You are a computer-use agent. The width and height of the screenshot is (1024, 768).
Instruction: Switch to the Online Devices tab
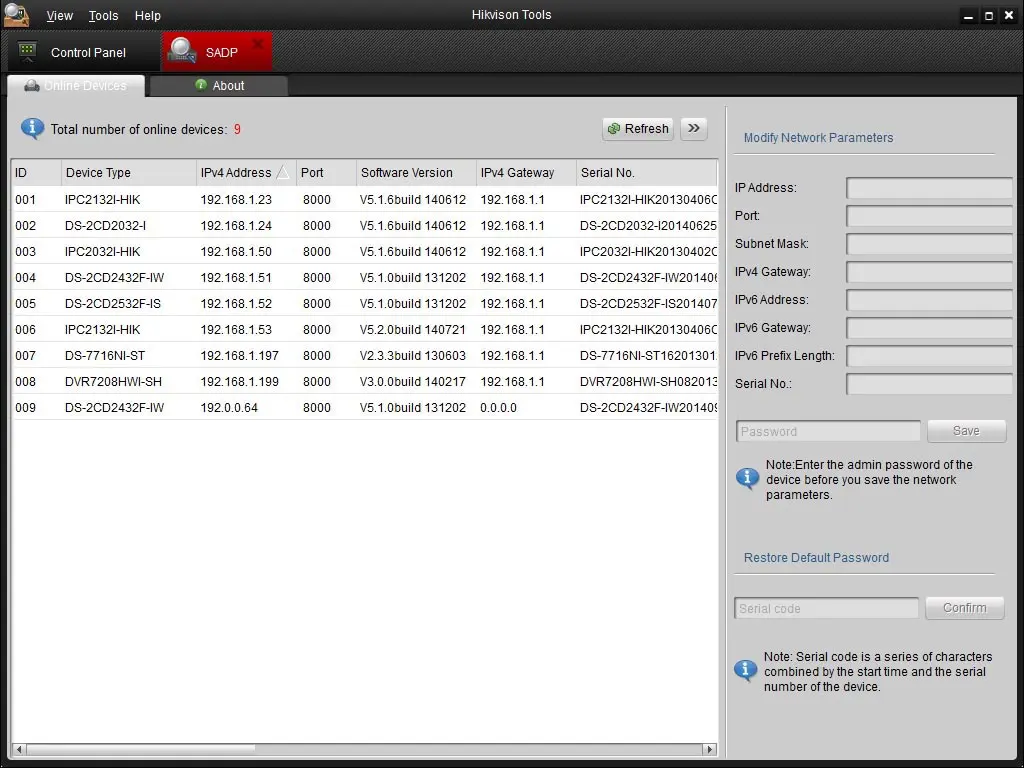(76, 86)
